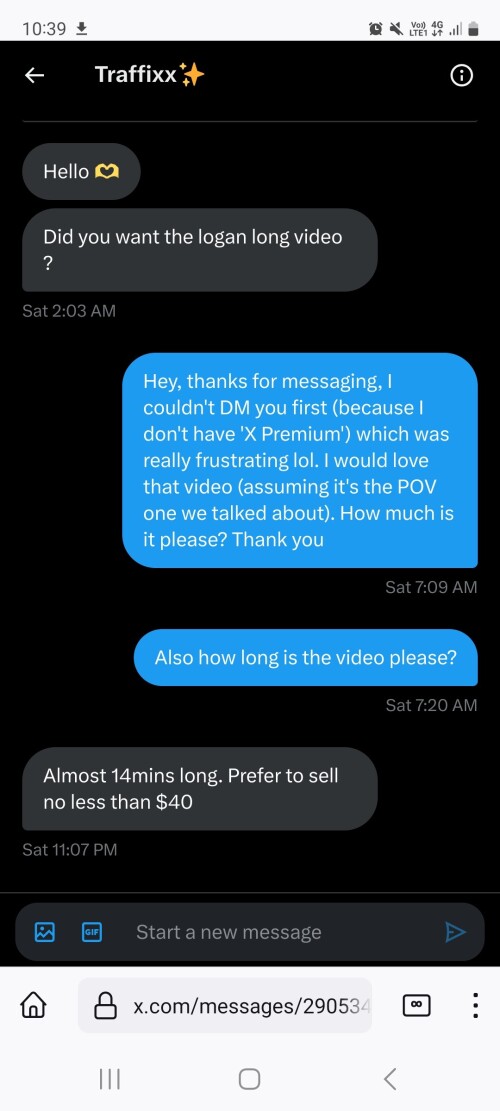Tap the Android home navigation button
This screenshot has height=1111, width=500.
pos(249,1079)
